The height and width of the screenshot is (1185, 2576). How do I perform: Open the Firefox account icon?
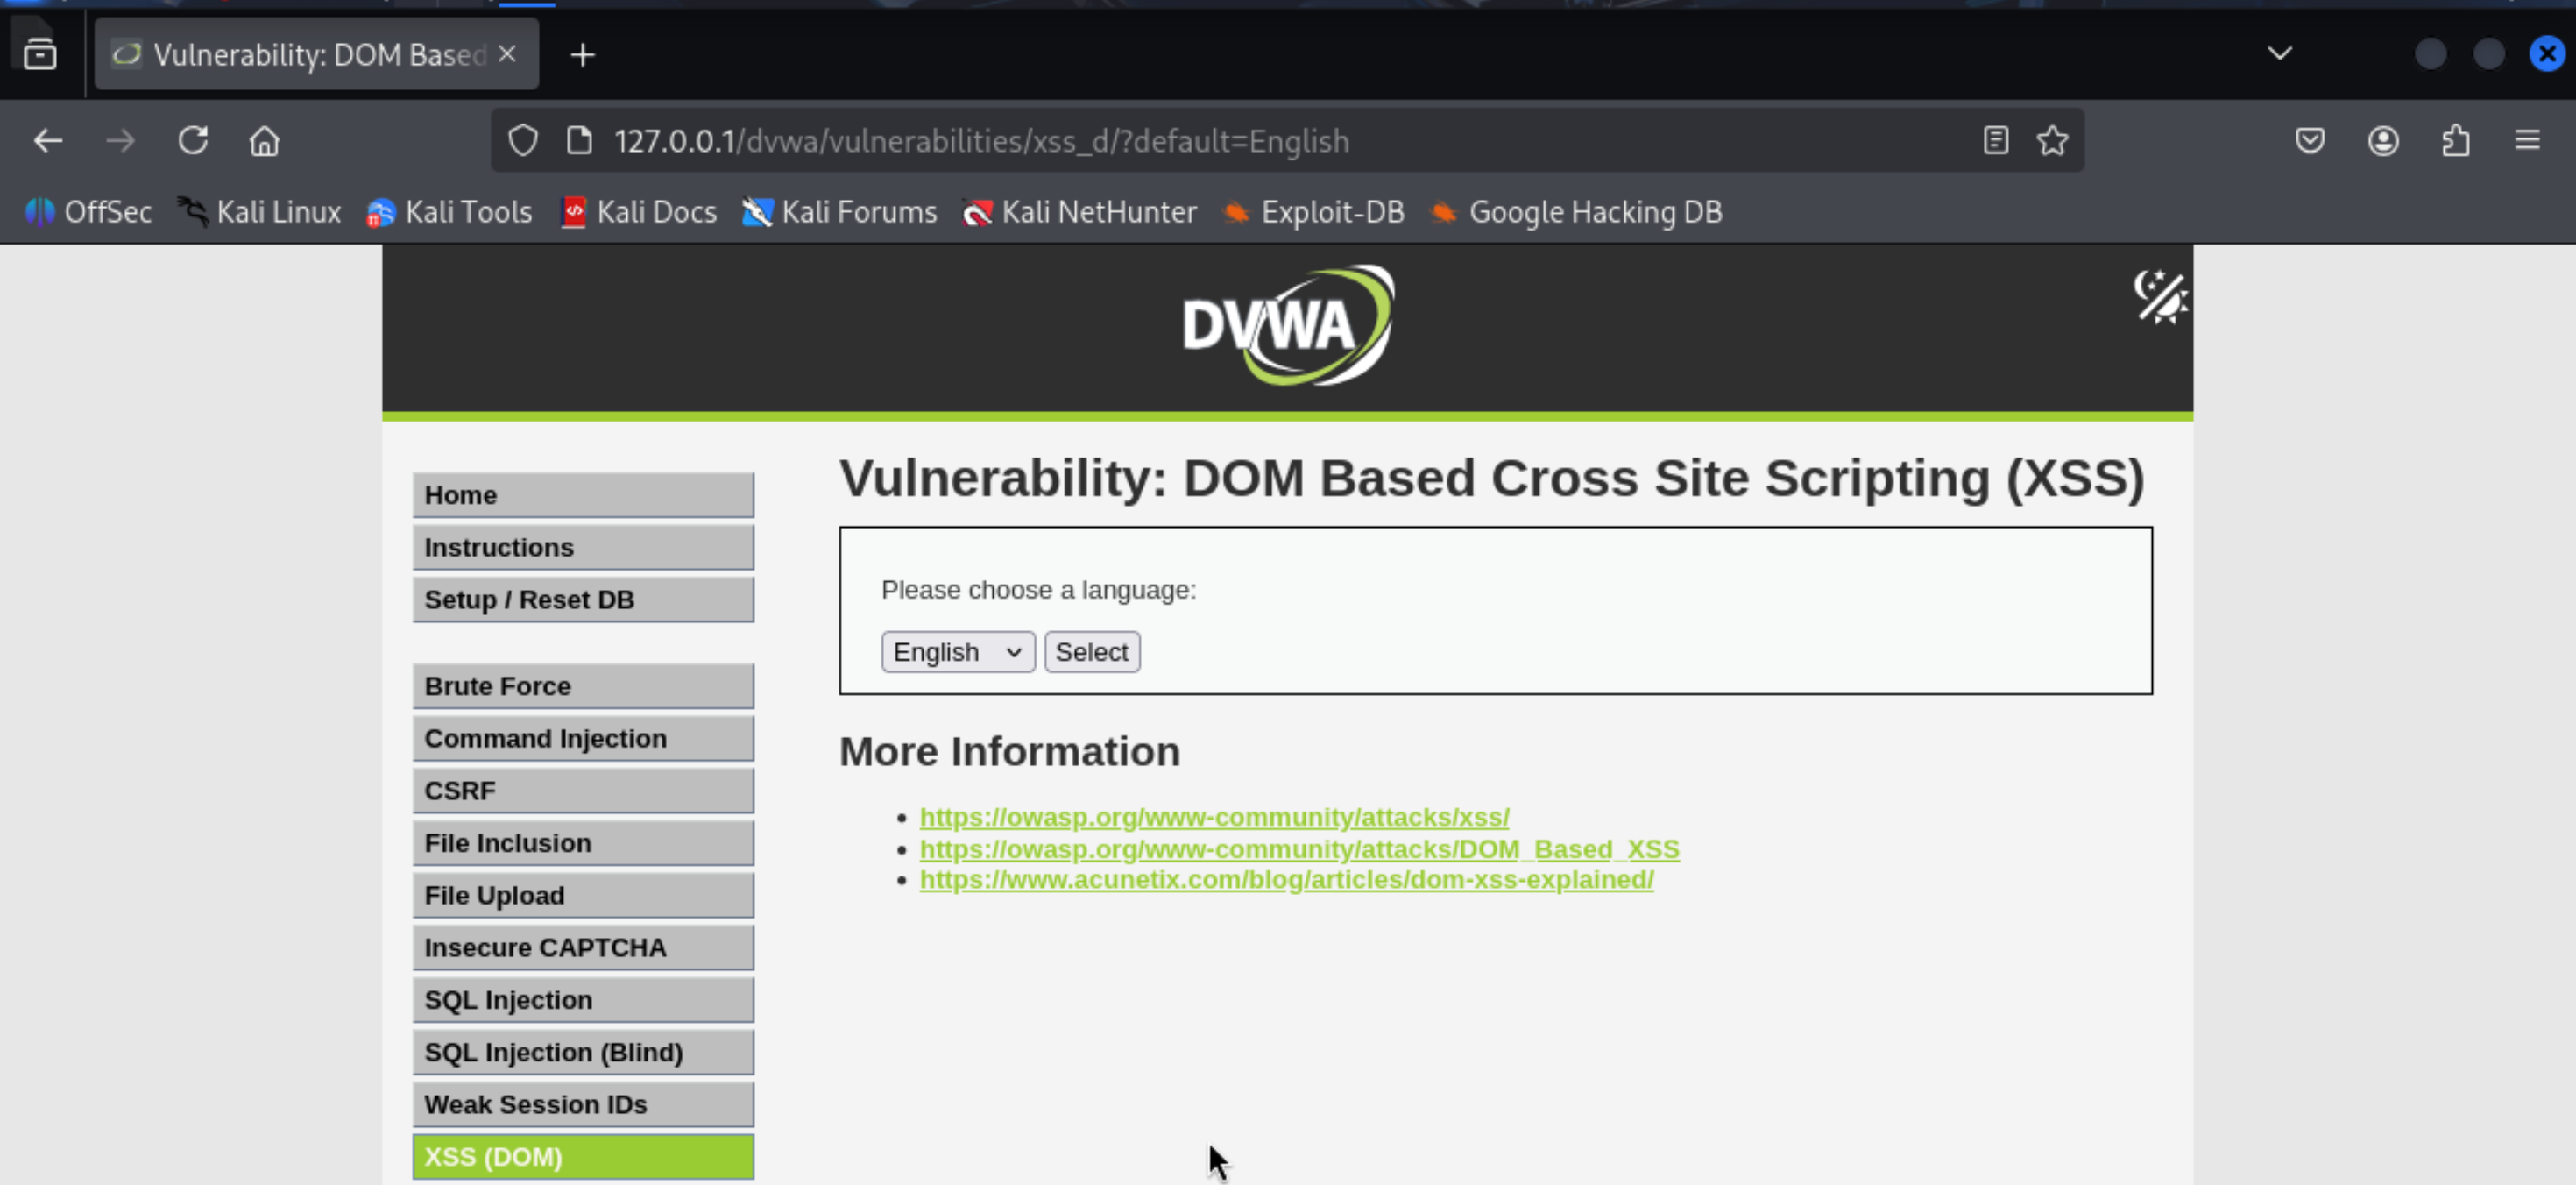pyautogui.click(x=2383, y=141)
